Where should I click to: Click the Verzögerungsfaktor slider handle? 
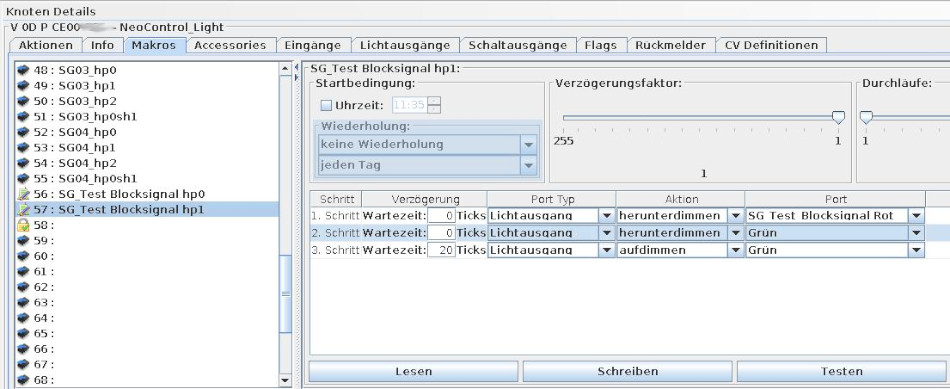pos(838,118)
